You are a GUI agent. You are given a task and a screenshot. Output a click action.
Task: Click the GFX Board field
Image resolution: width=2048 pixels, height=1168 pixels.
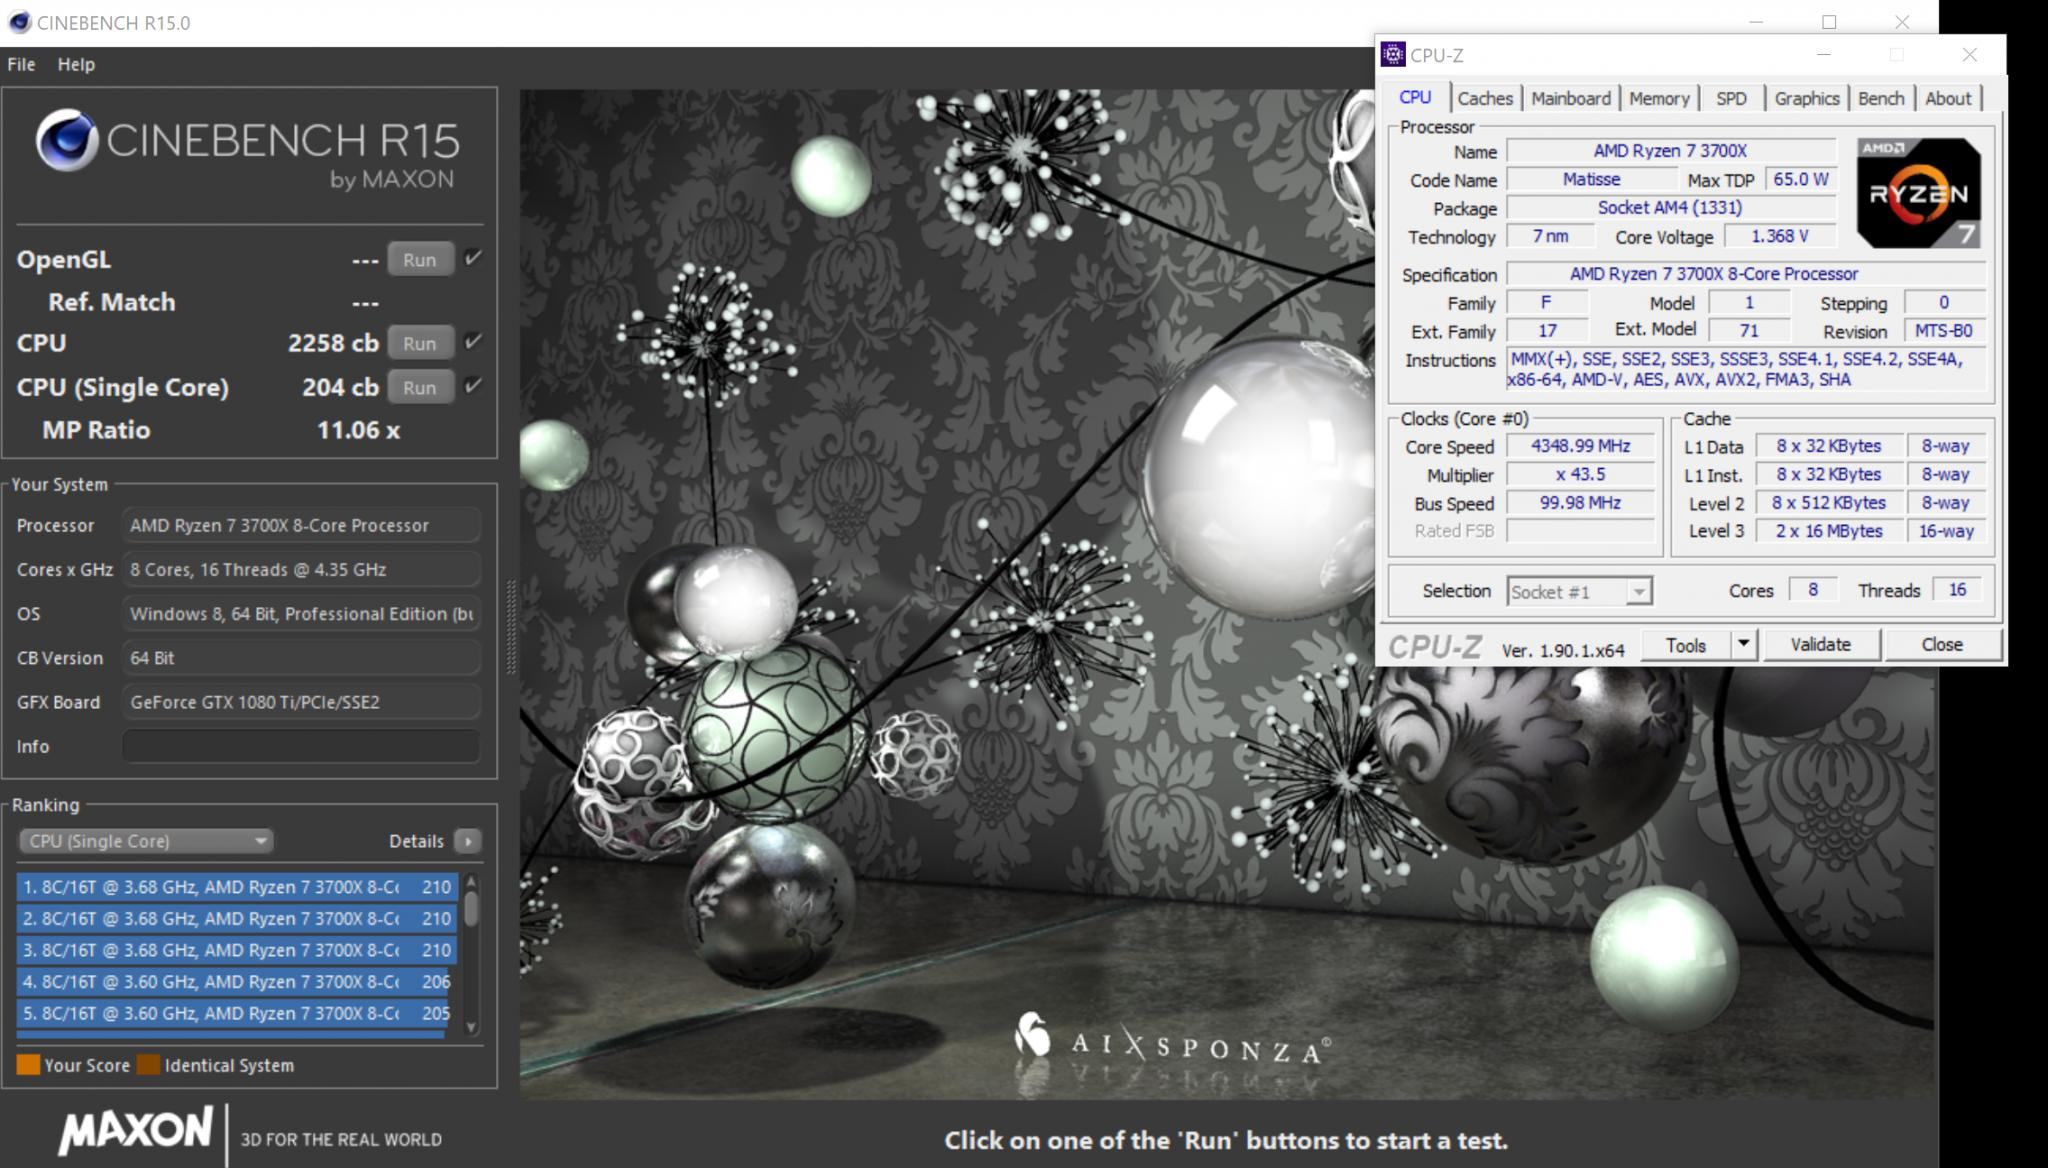301,702
